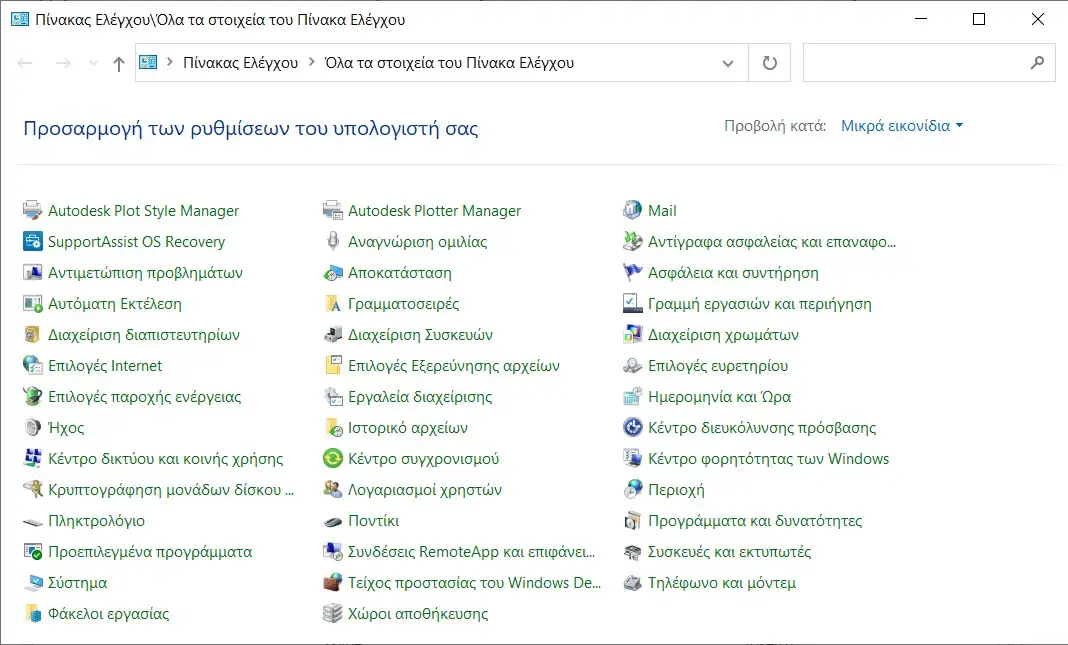Click Κρυπτογράφηση μονάδων δίσκου key icon
Viewport: 1068px width, 645px height.
point(32,489)
